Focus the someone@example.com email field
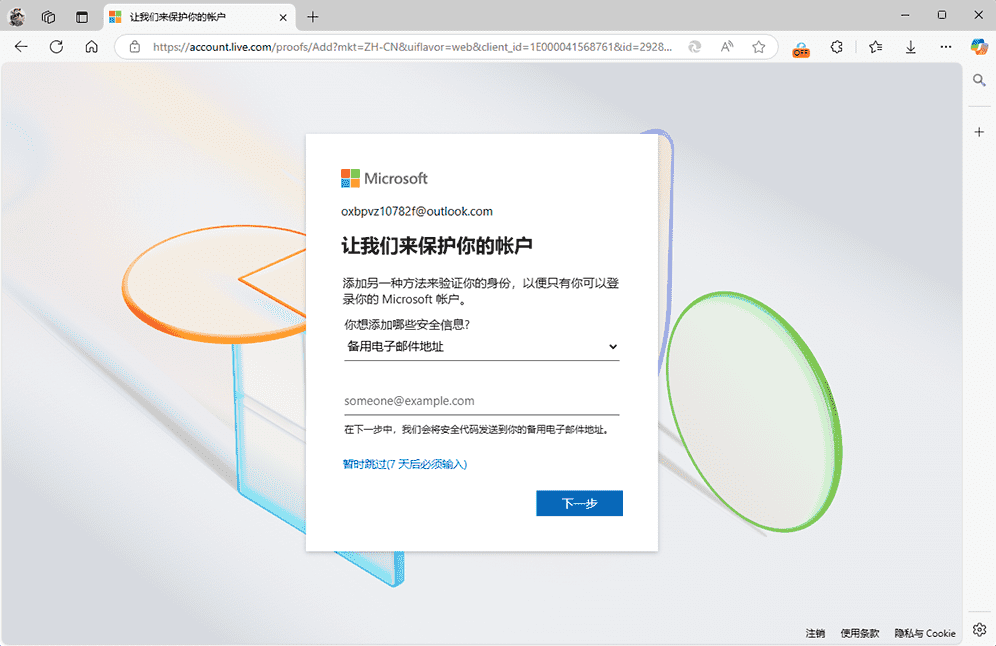The height and width of the screenshot is (646, 996). (x=481, y=401)
